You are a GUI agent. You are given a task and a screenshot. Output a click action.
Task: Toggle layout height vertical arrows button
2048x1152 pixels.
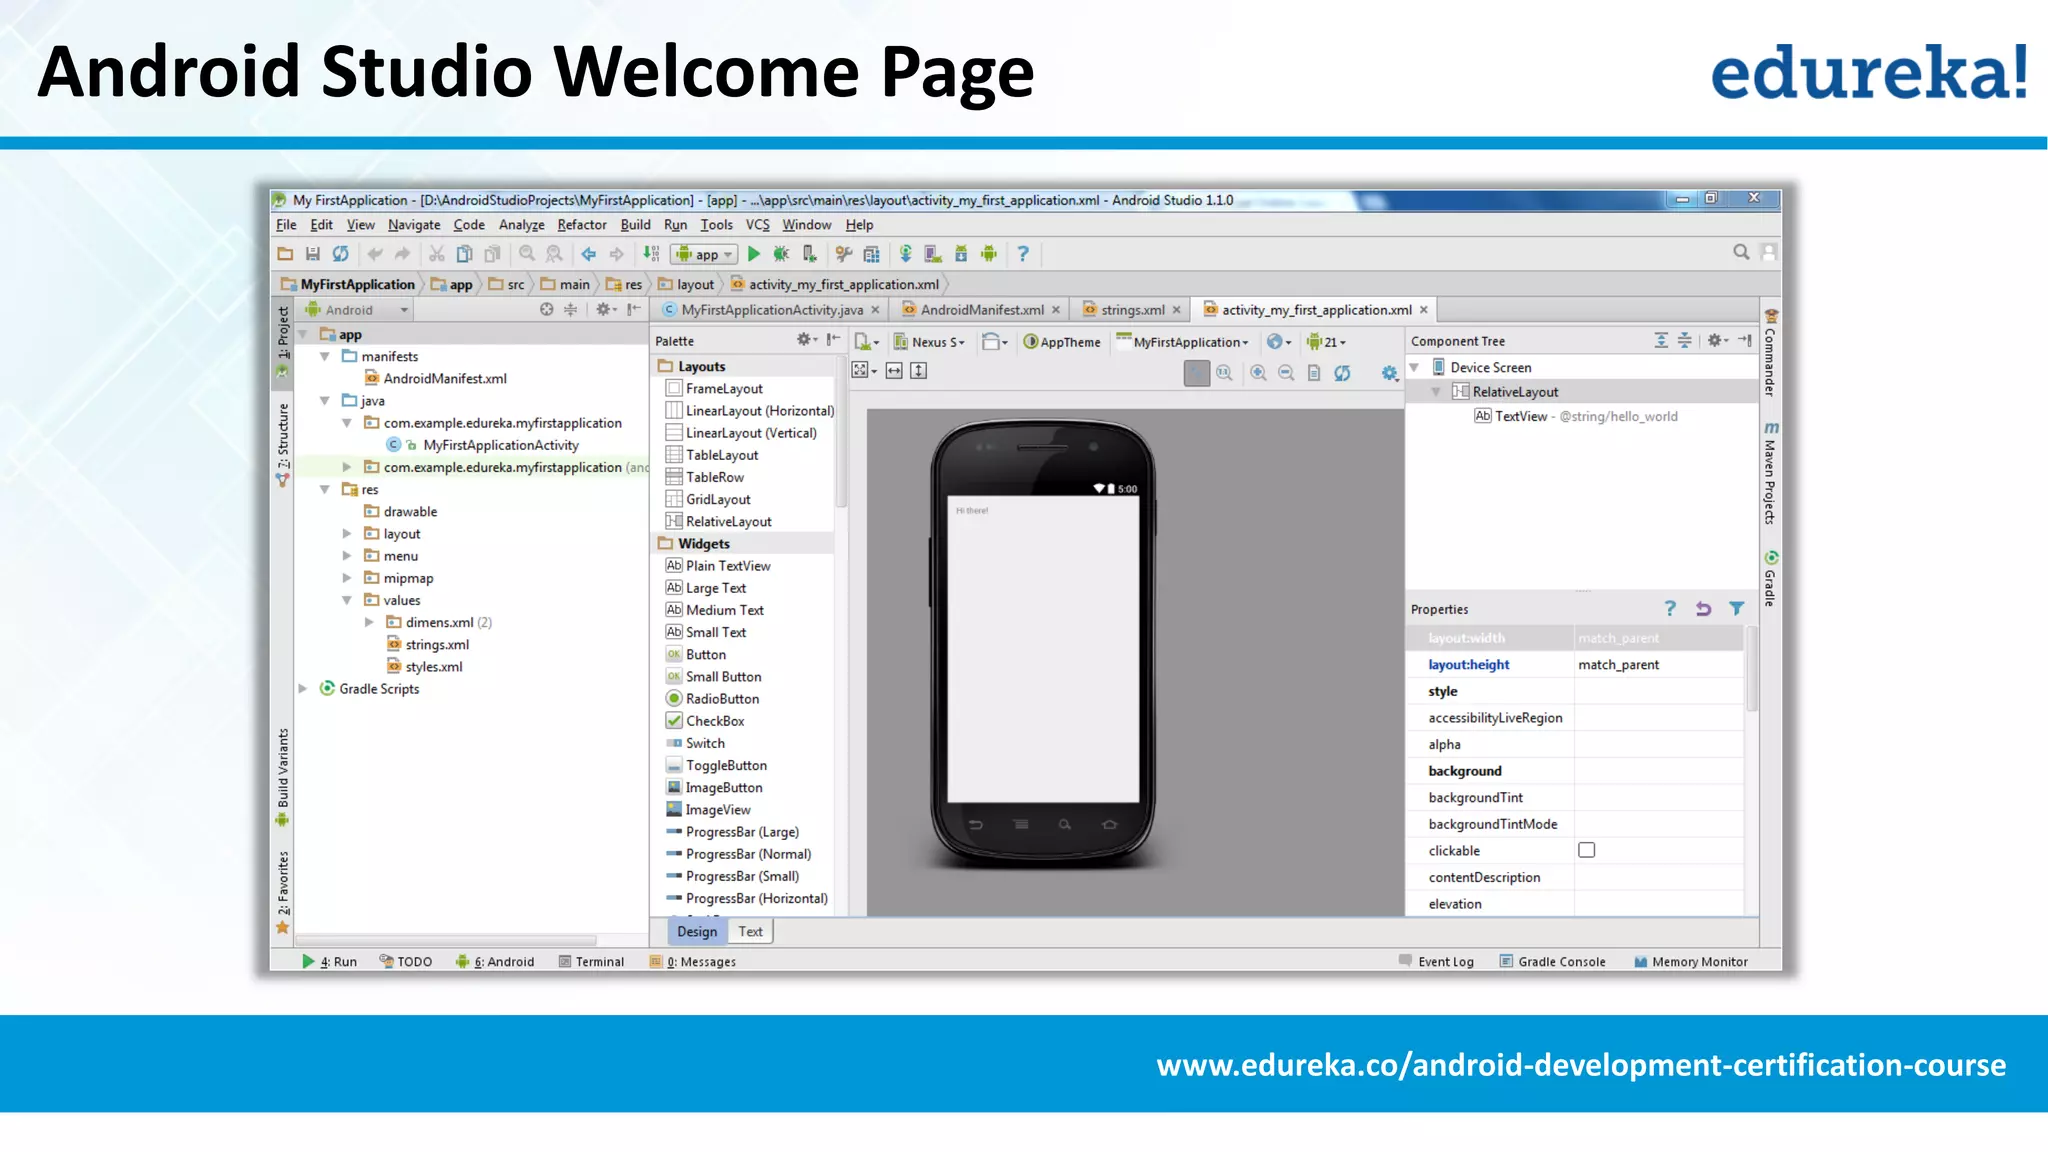(x=919, y=371)
